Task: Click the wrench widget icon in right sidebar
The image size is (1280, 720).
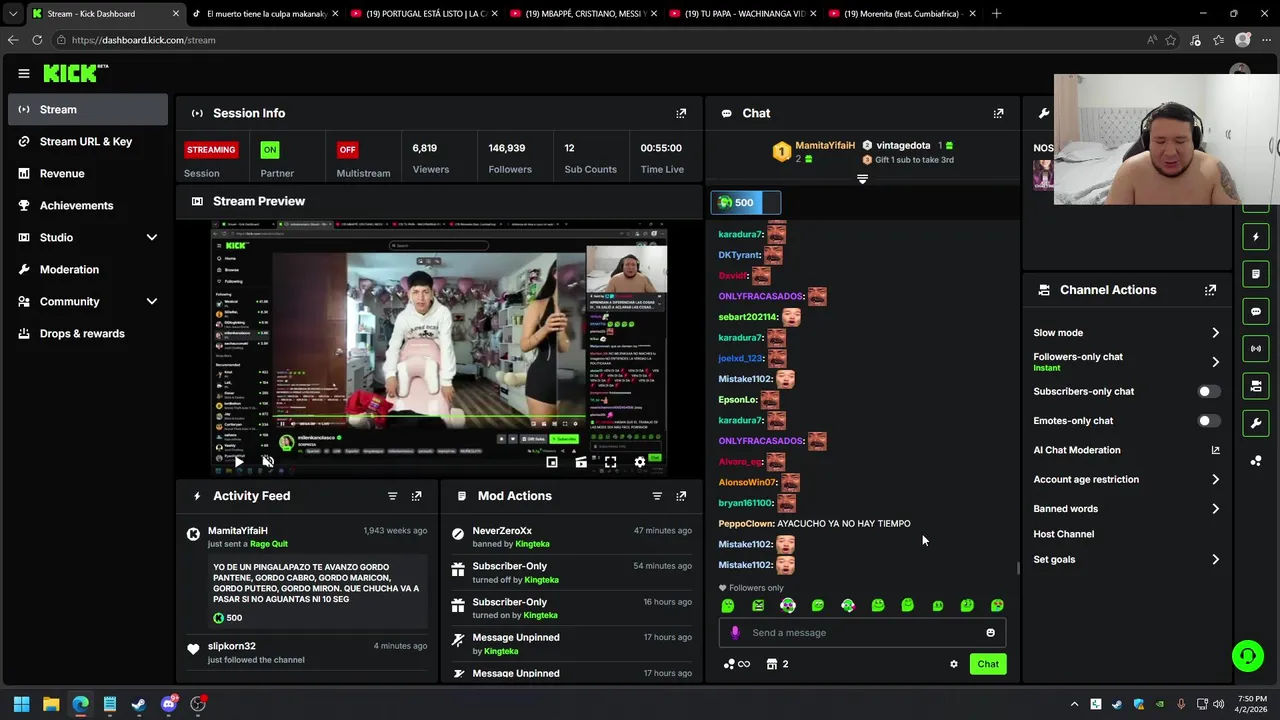Action: [1256, 423]
